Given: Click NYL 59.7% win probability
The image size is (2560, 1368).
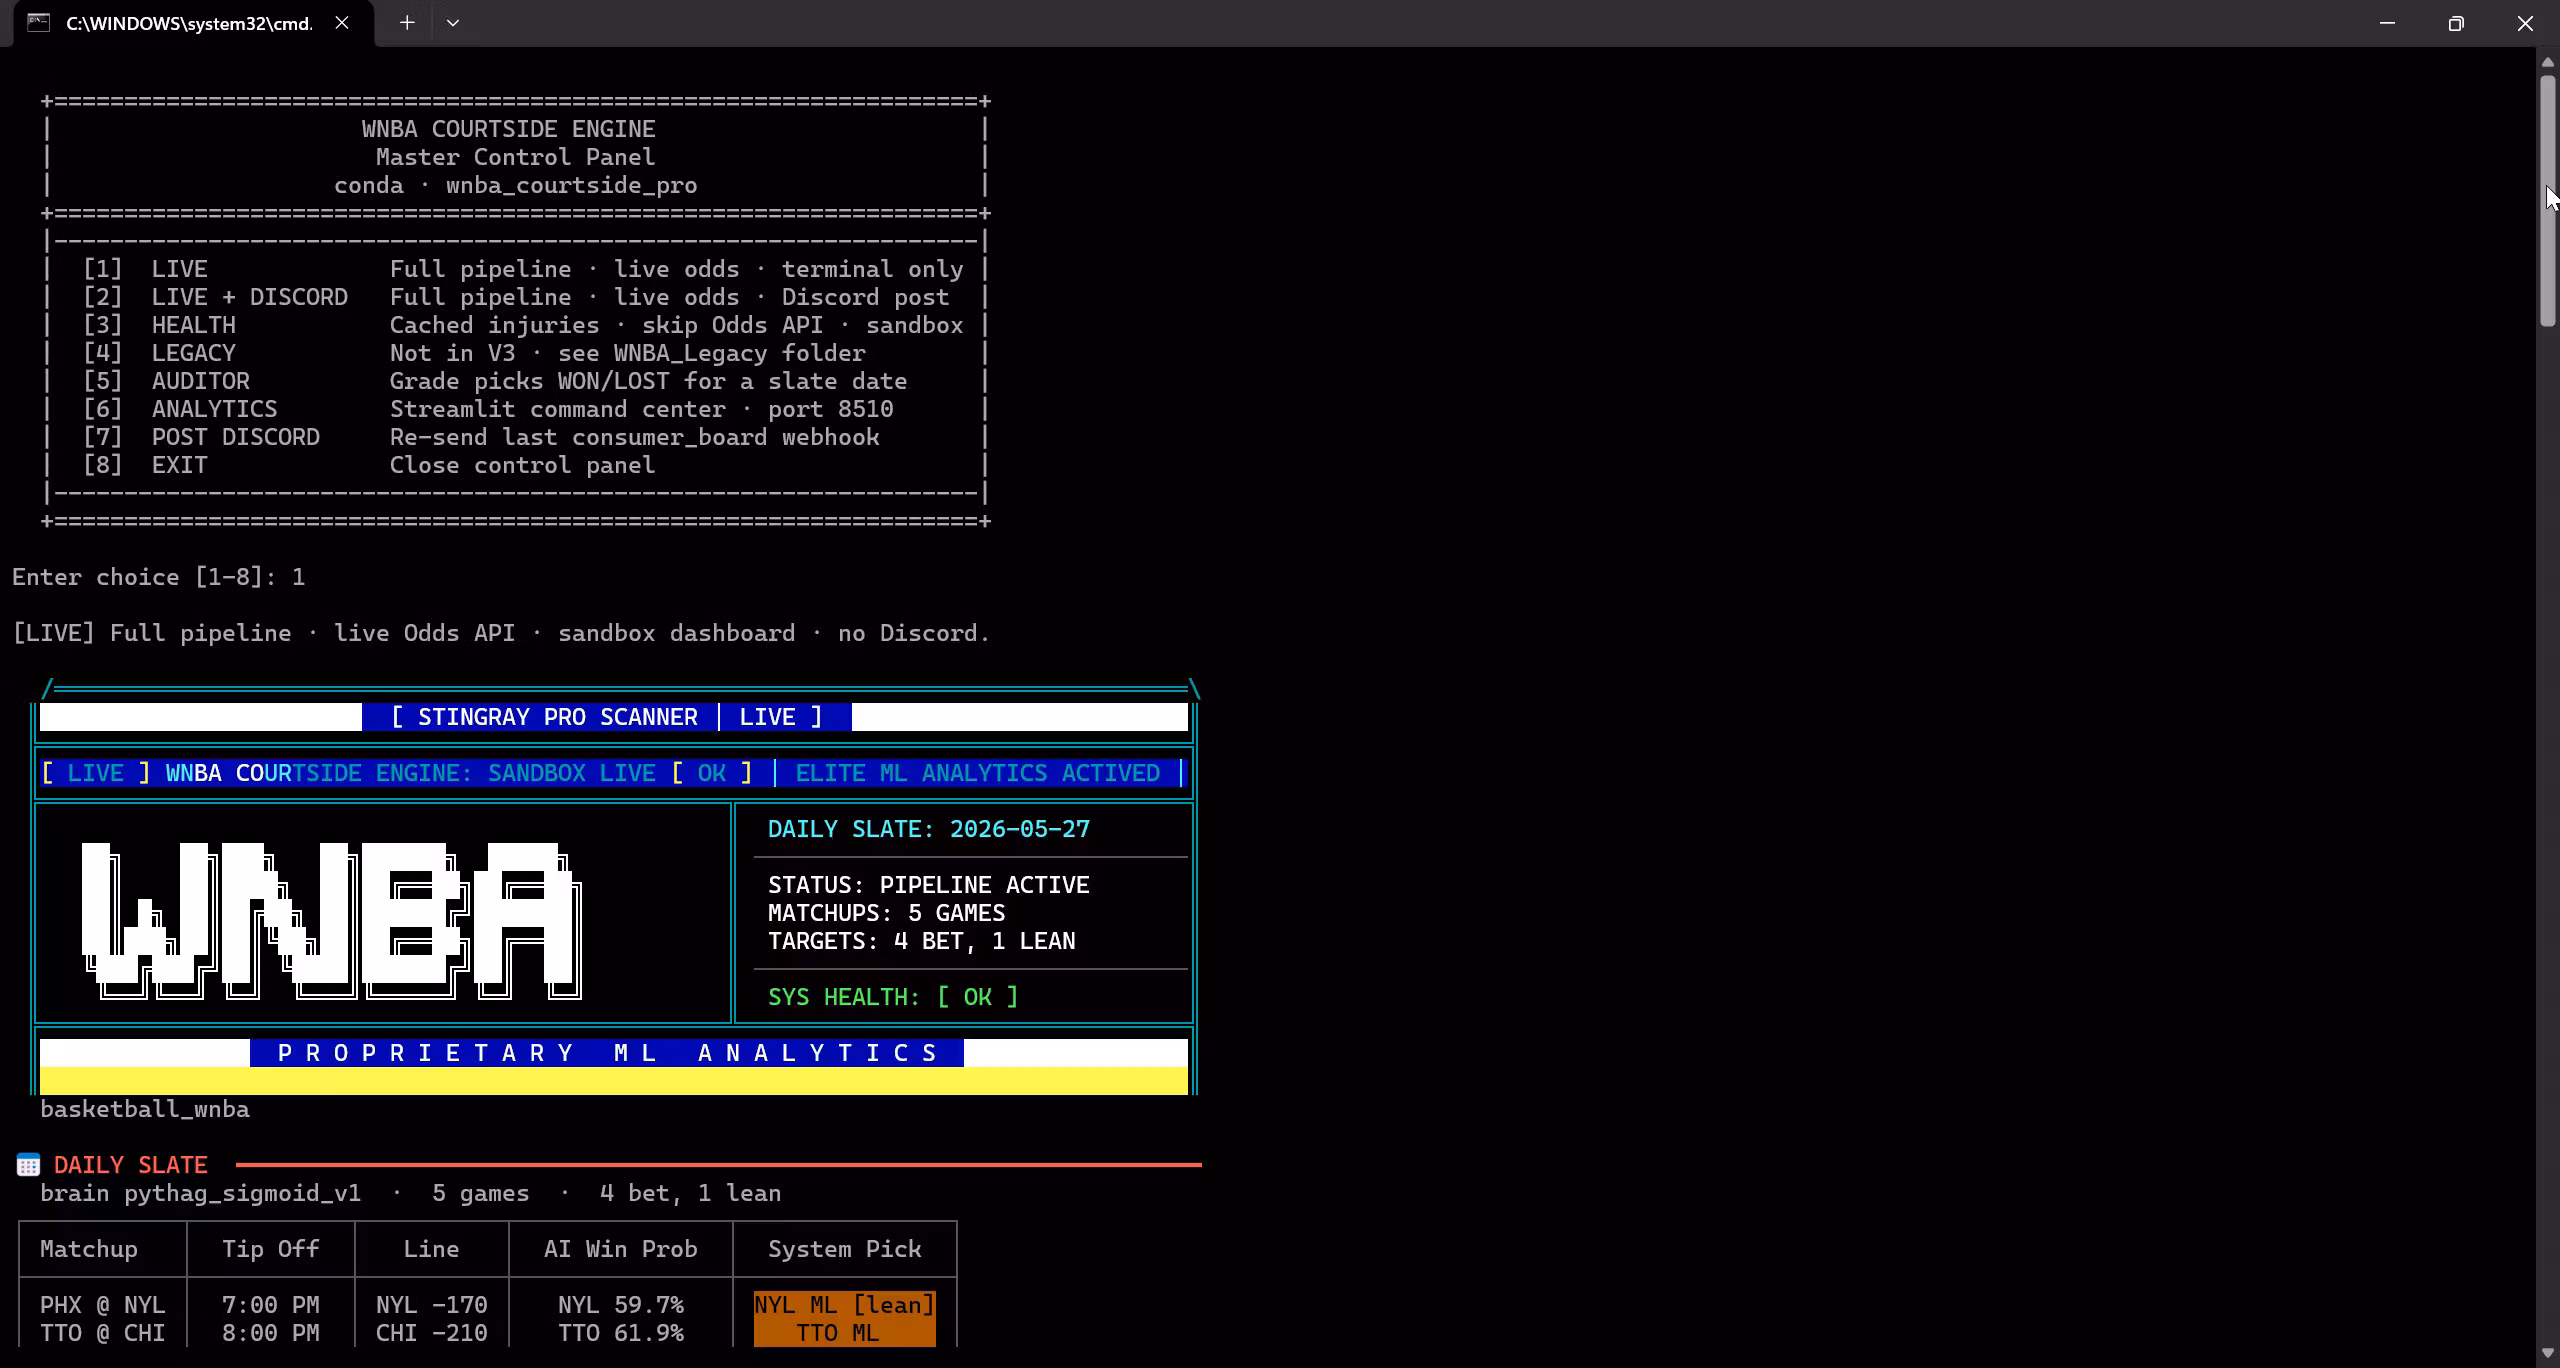Looking at the screenshot, I should click(621, 1305).
